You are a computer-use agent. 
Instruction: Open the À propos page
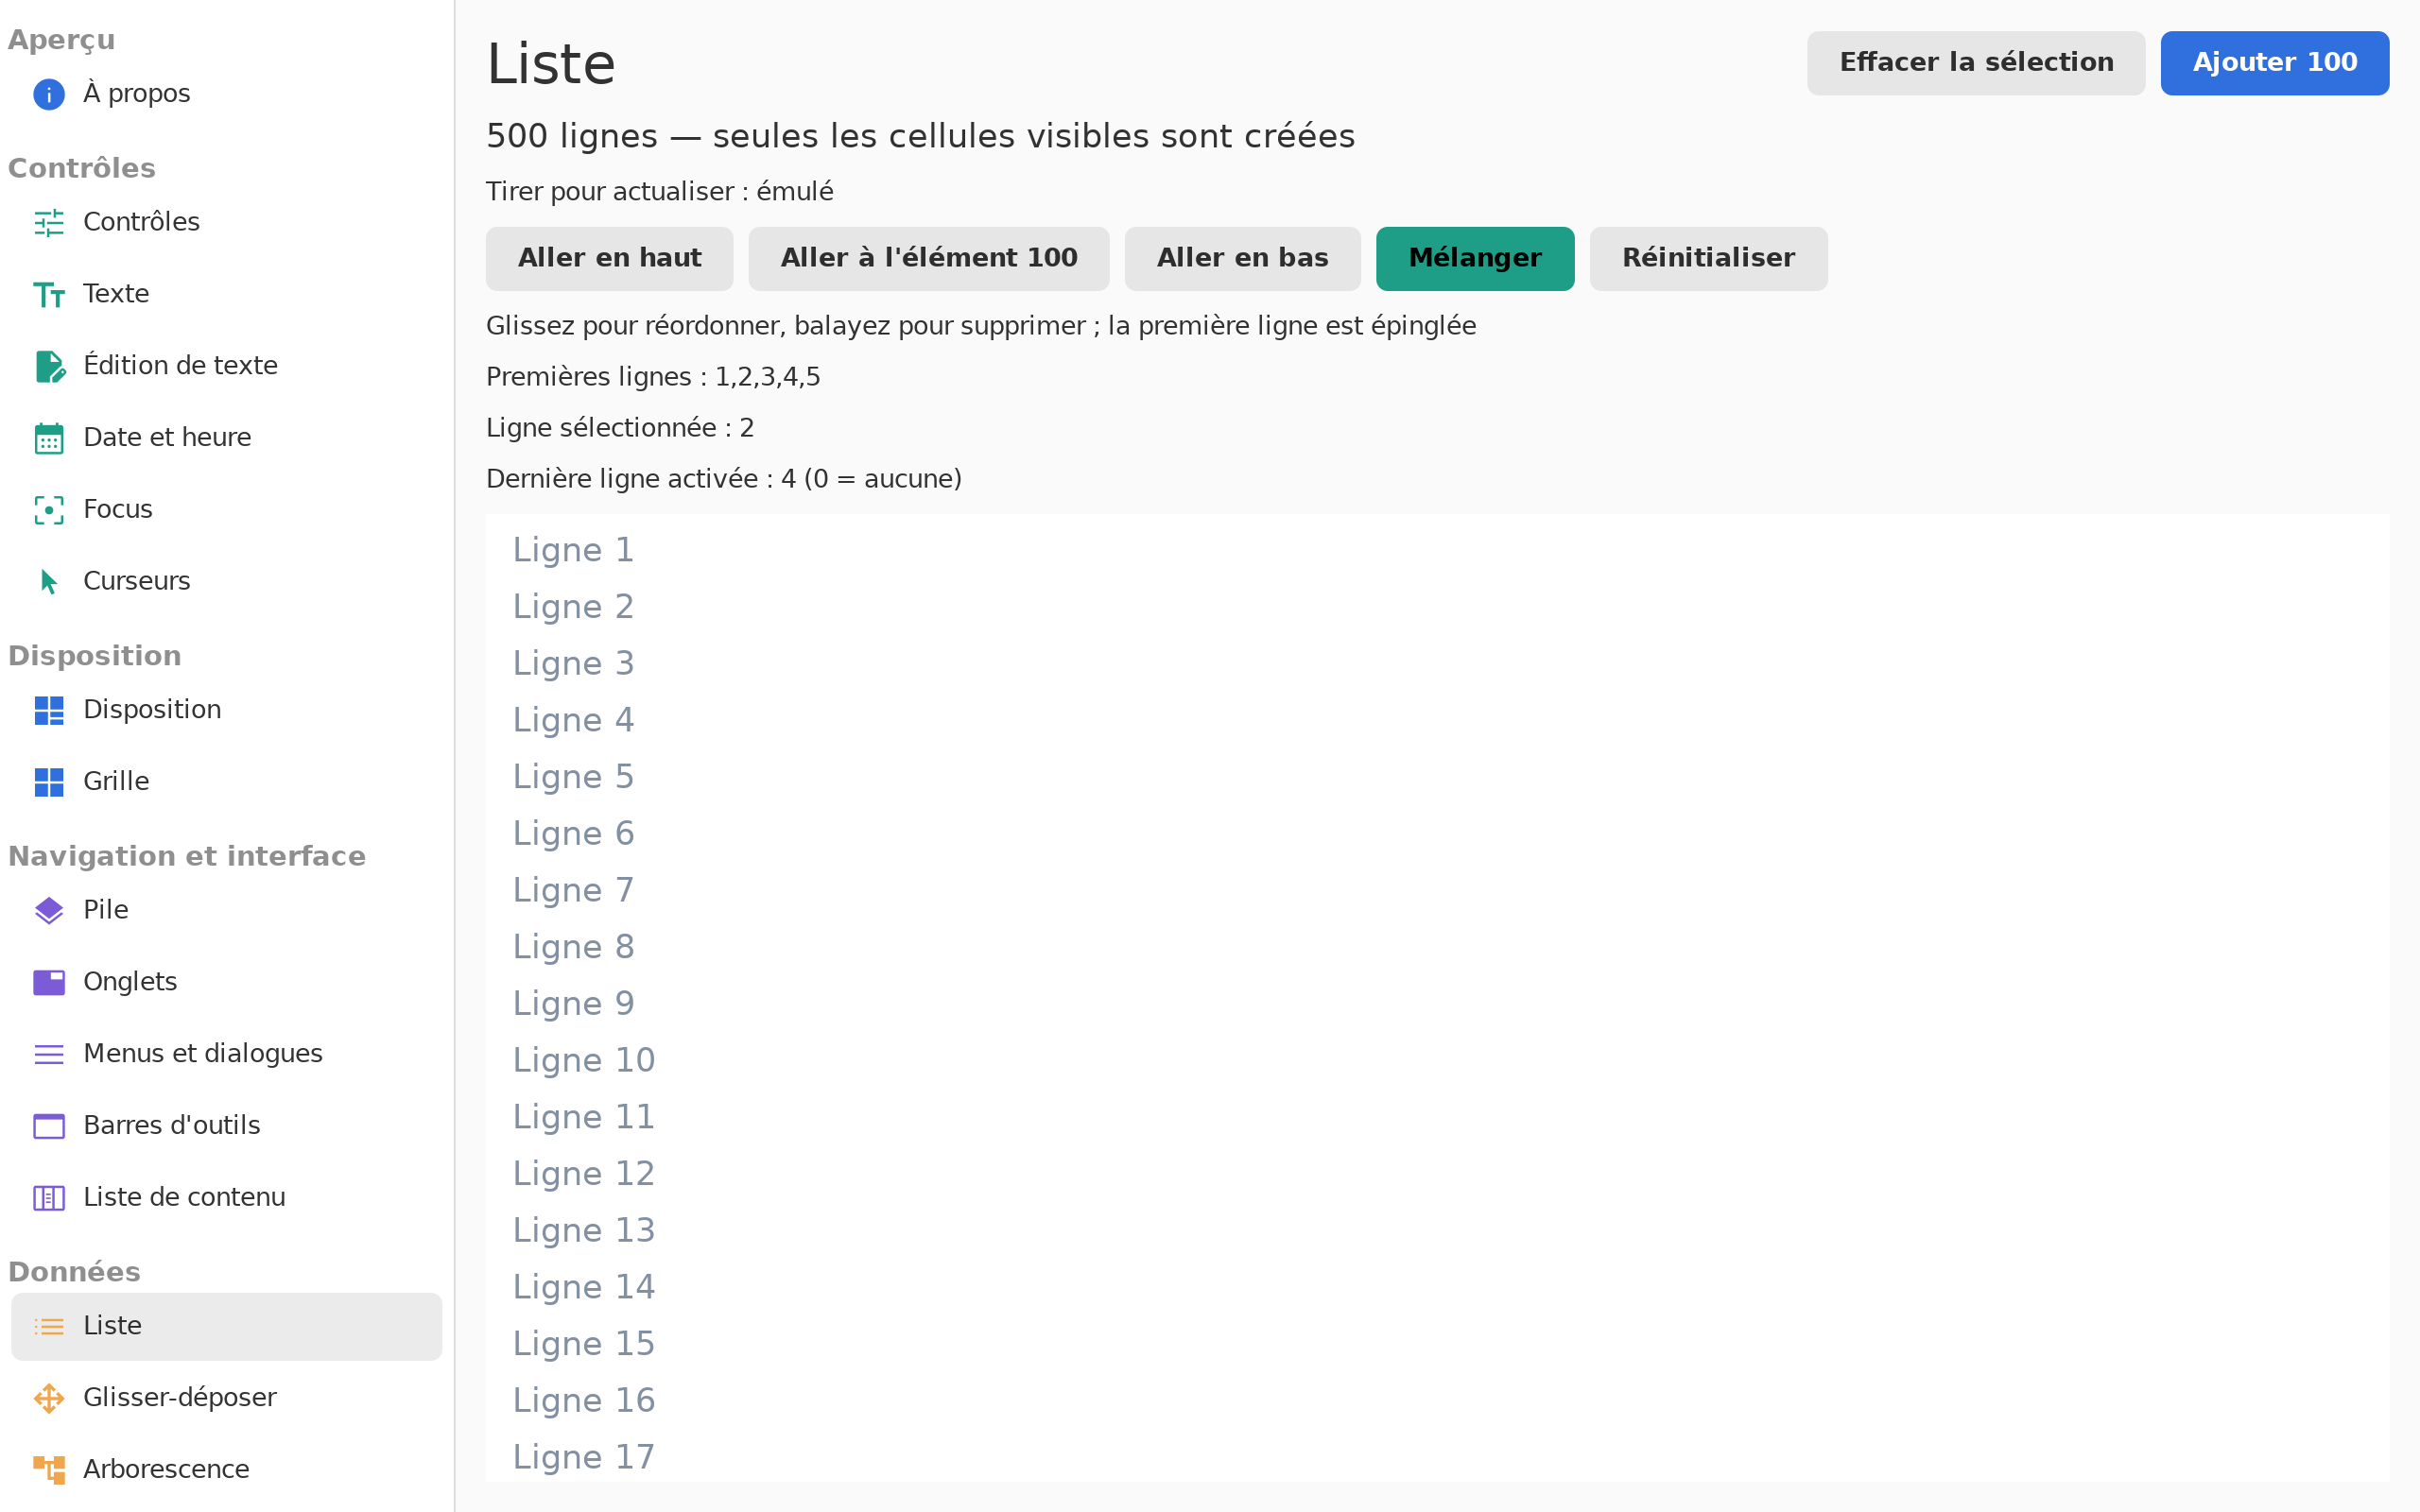coord(226,94)
